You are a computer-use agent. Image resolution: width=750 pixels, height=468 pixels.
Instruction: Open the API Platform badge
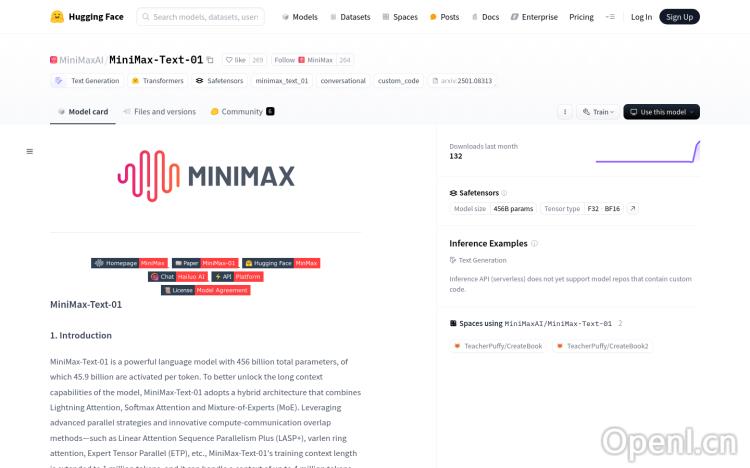237,277
